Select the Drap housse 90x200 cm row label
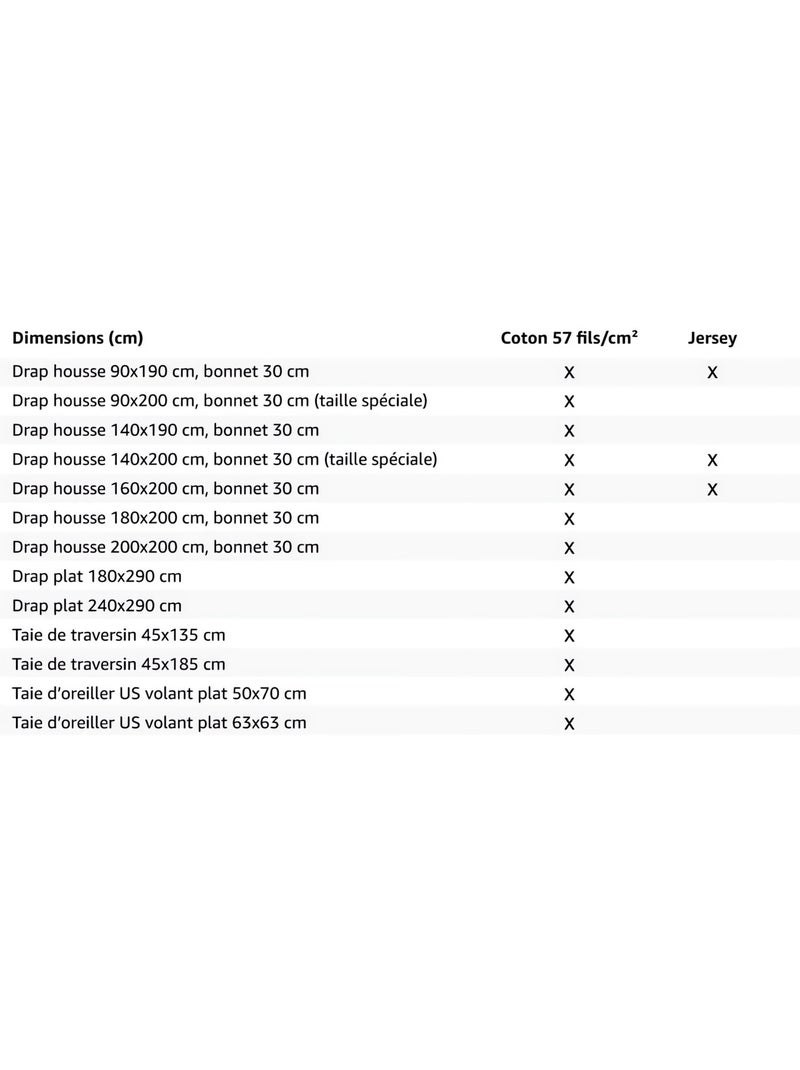This screenshot has width=800, height=1070. click(x=220, y=401)
